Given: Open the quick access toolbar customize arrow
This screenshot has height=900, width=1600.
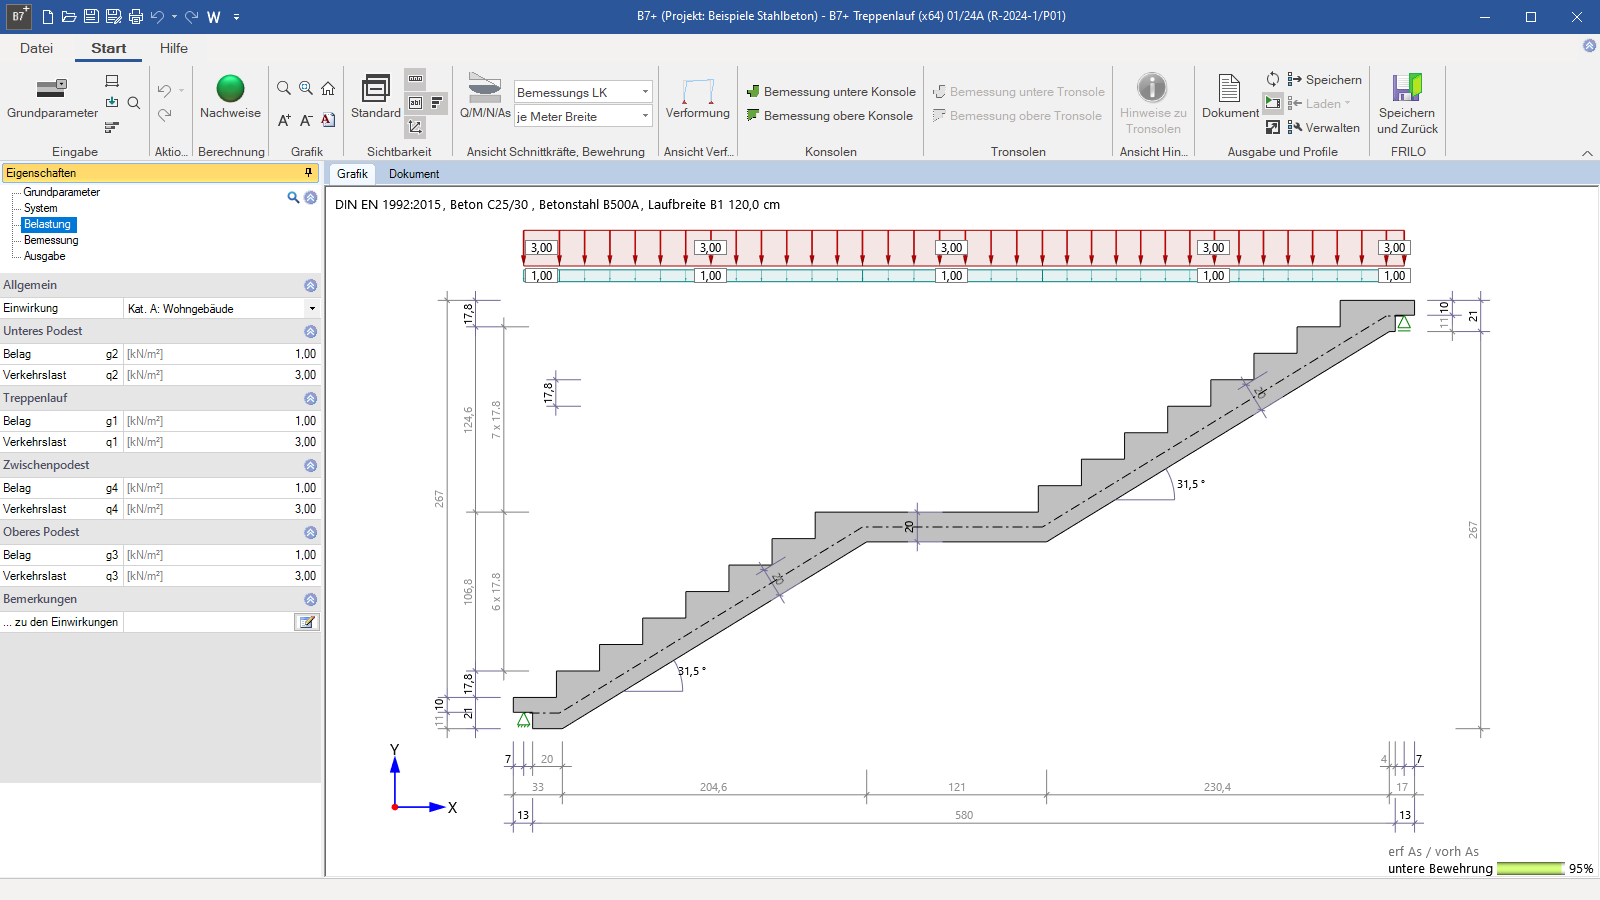Looking at the screenshot, I should pos(237,17).
